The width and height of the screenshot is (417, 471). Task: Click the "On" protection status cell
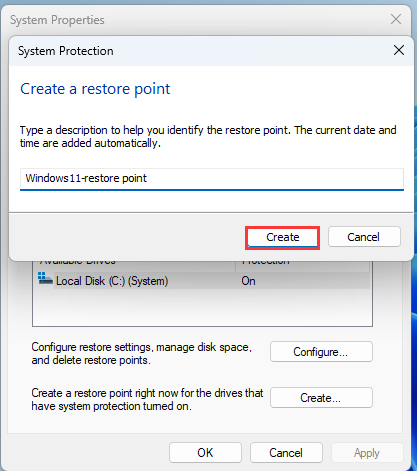click(248, 281)
